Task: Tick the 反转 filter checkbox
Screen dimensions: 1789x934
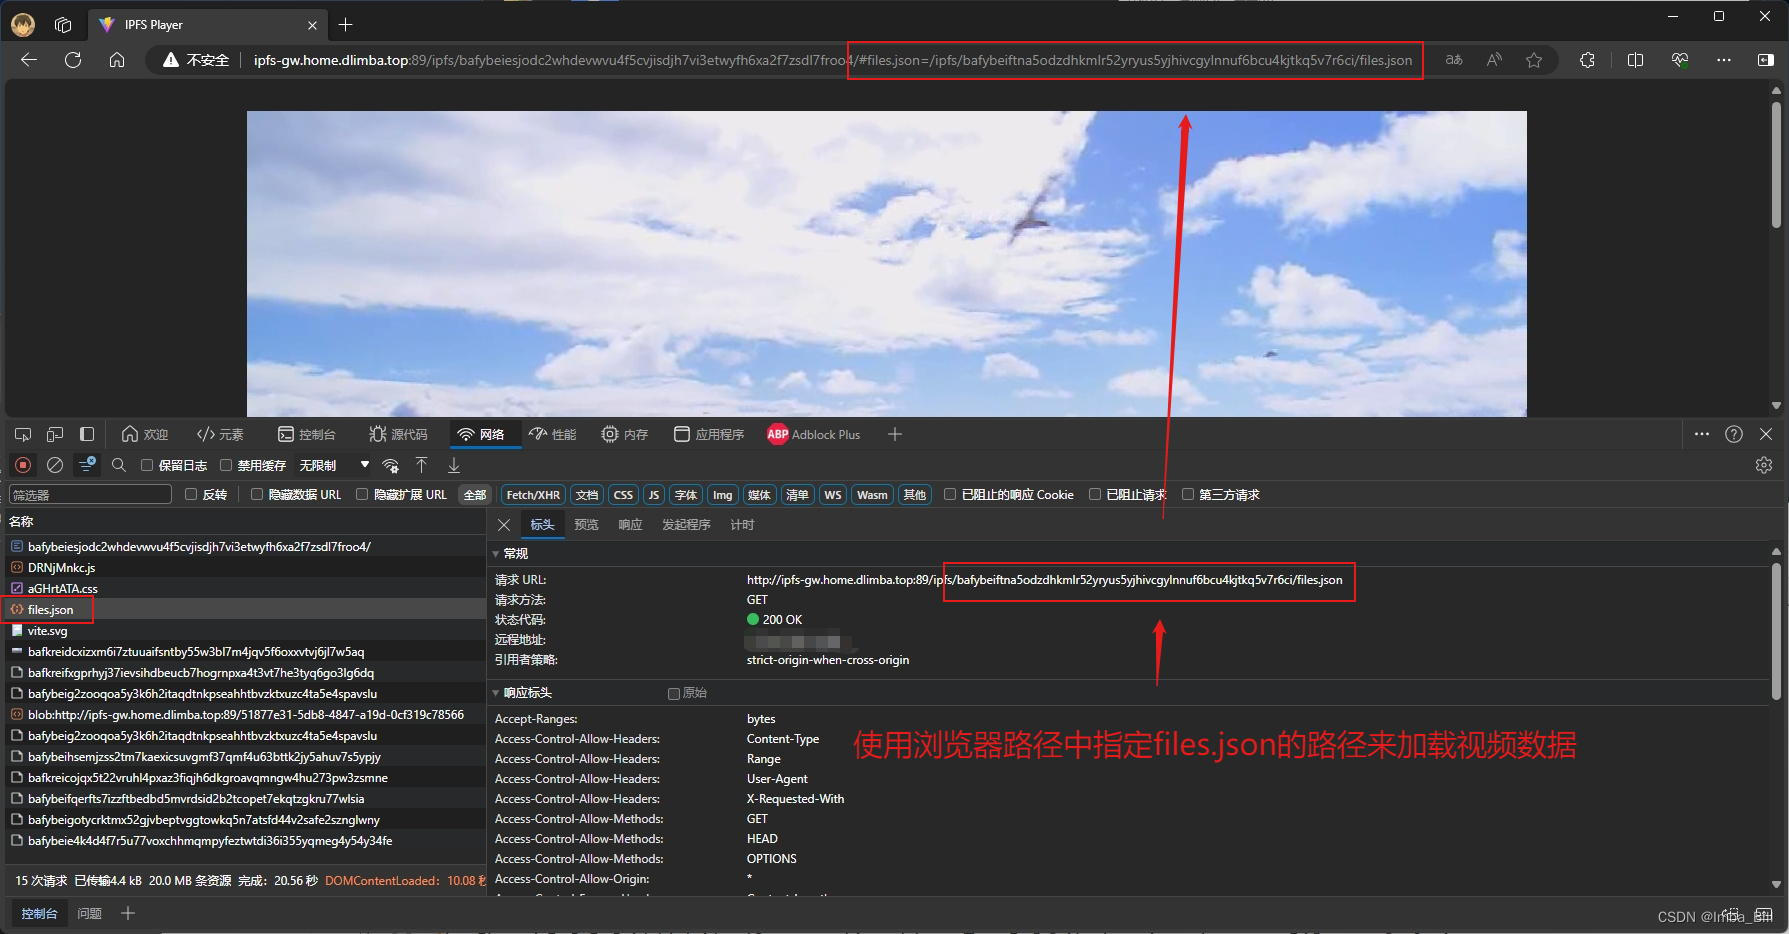Action: [x=191, y=494]
